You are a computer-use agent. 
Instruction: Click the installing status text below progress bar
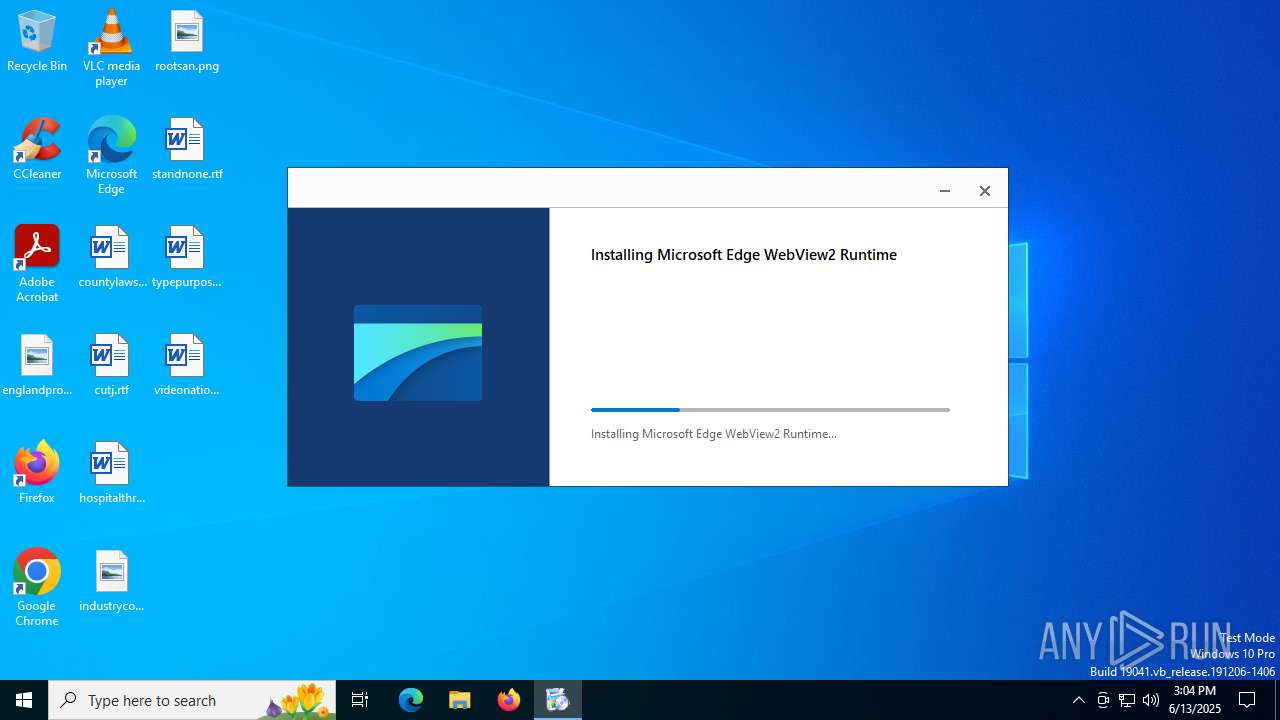(714, 434)
